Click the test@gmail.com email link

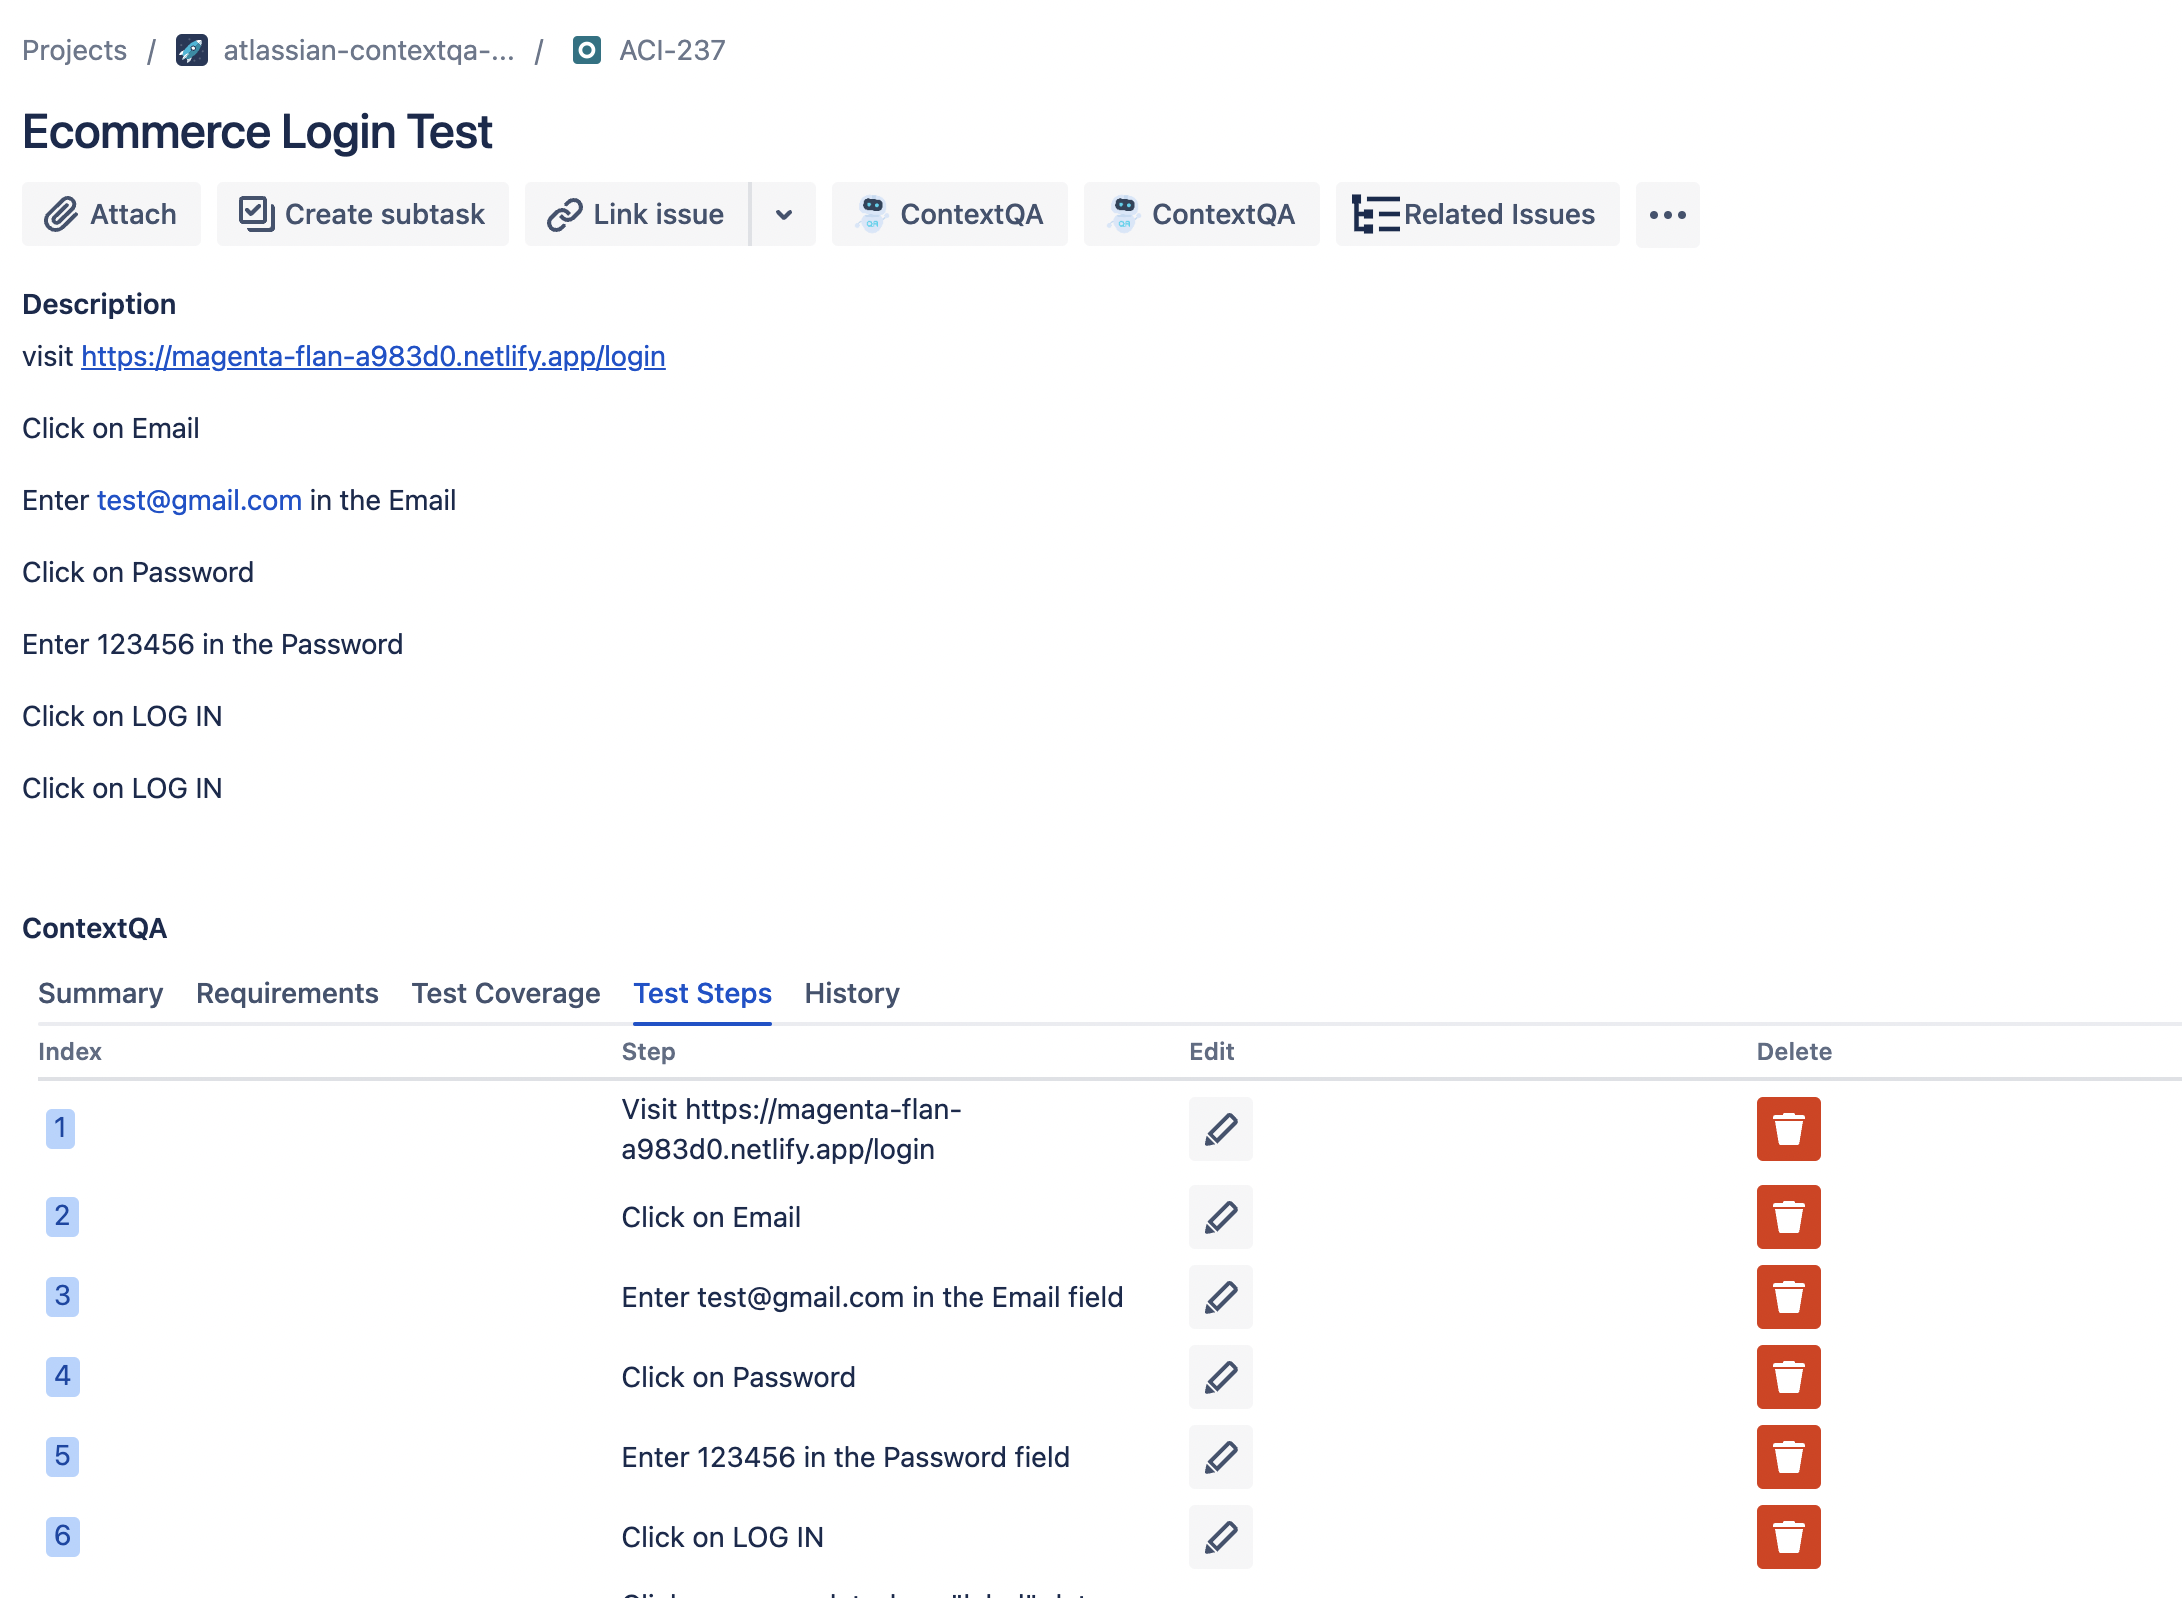199,500
